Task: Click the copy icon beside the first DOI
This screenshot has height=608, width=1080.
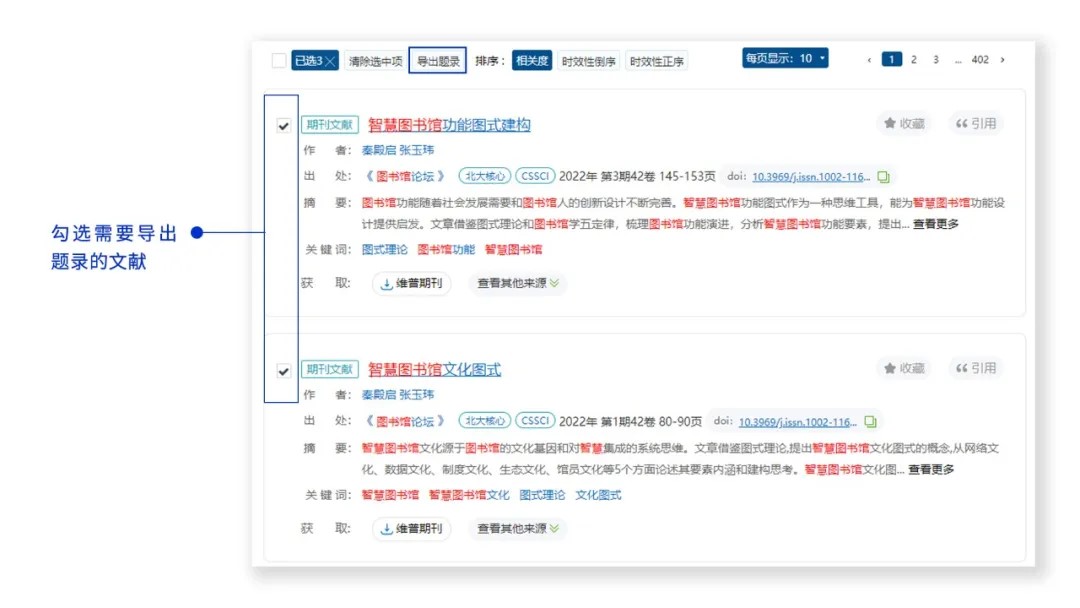Action: [883, 177]
